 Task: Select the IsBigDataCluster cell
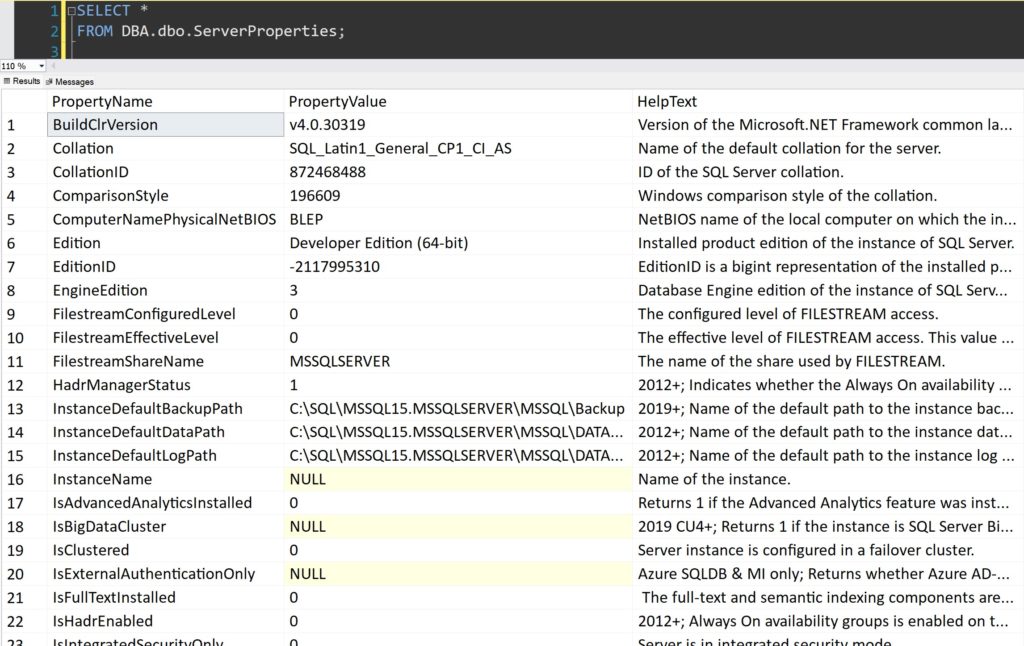(x=166, y=526)
